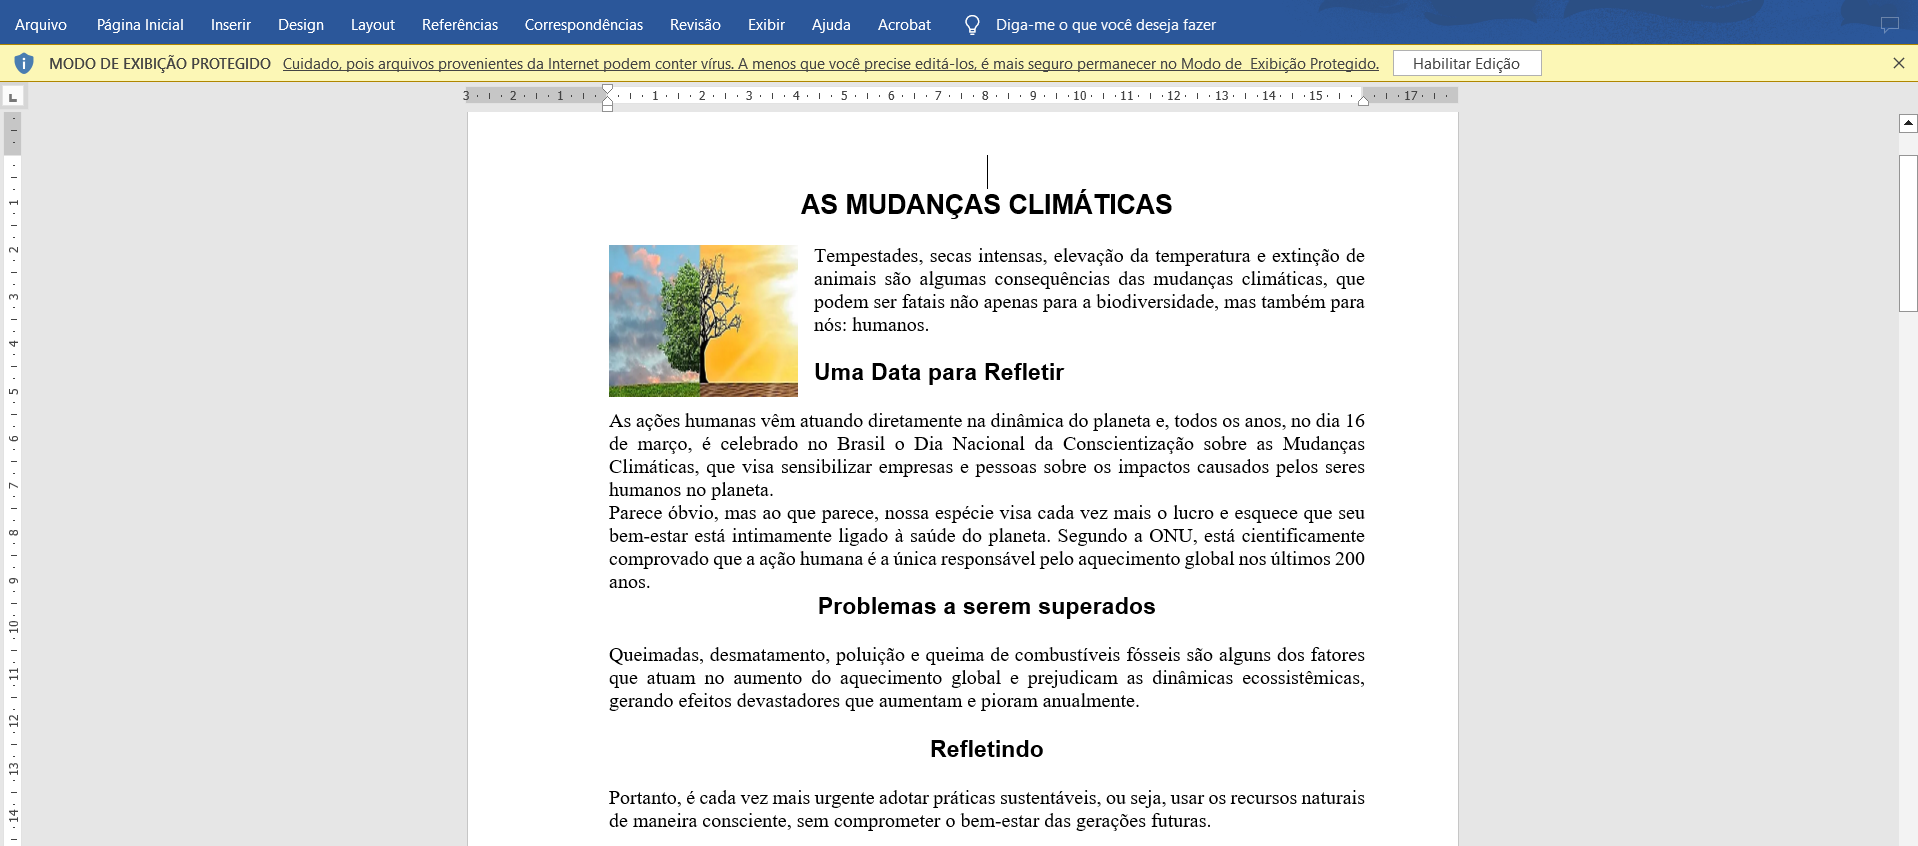Open the Protected View warning link

click(830, 64)
